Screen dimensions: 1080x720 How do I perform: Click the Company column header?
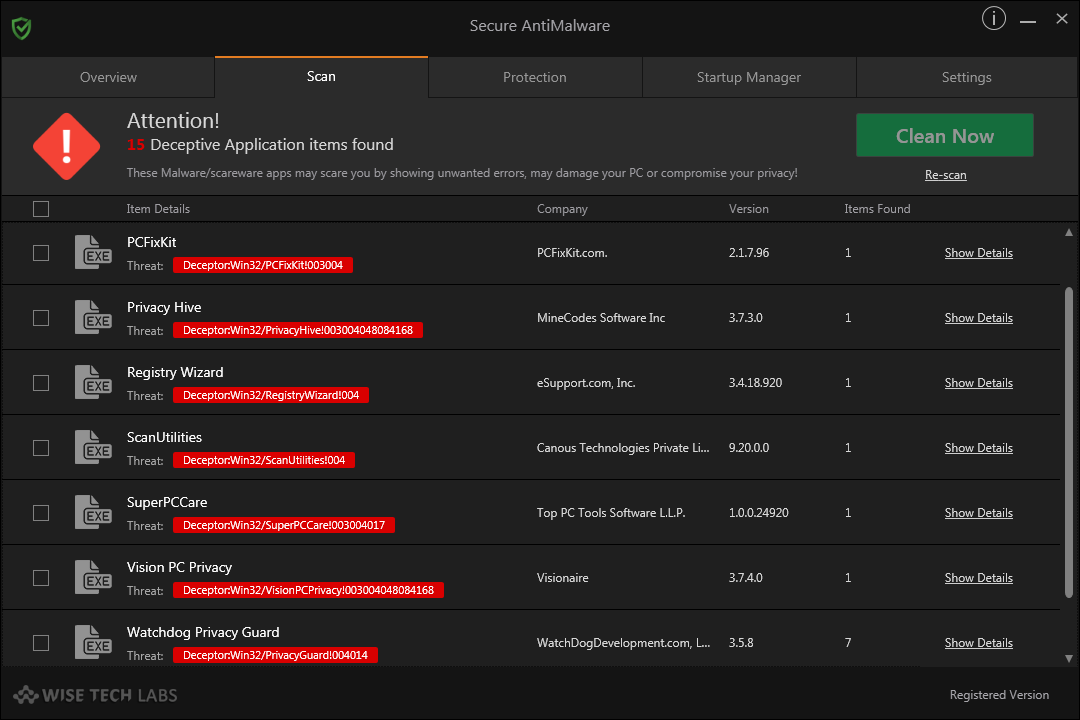pos(562,209)
